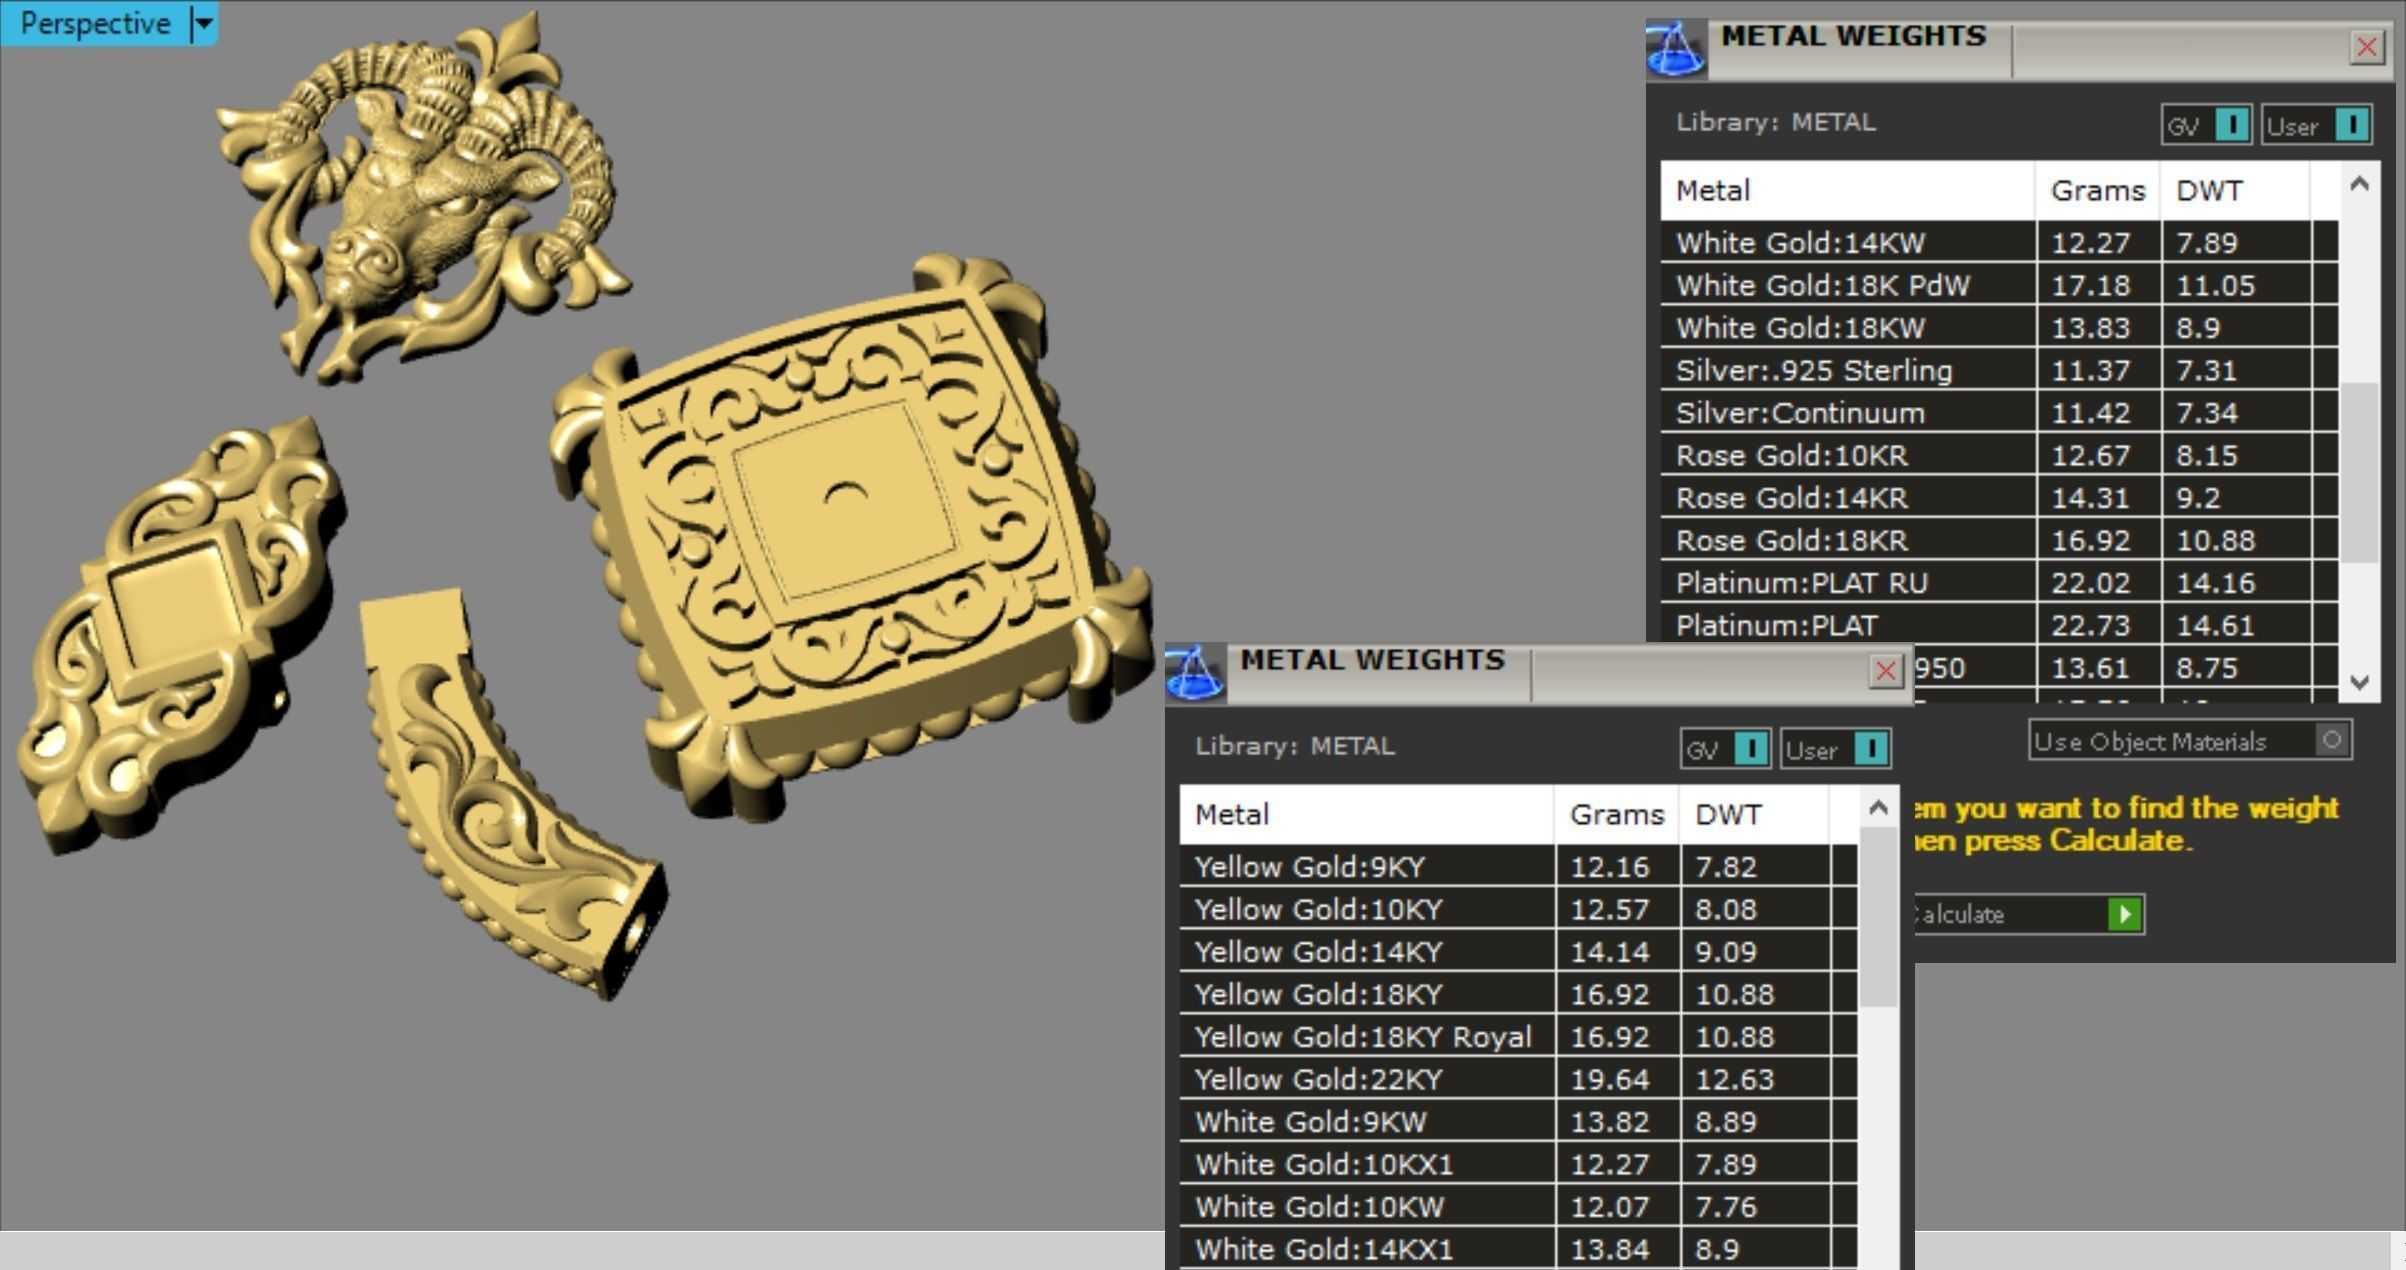Viewport: 2406px width, 1270px height.
Task: Select Yellow Gold:14KY row
Action: (x=1518, y=952)
